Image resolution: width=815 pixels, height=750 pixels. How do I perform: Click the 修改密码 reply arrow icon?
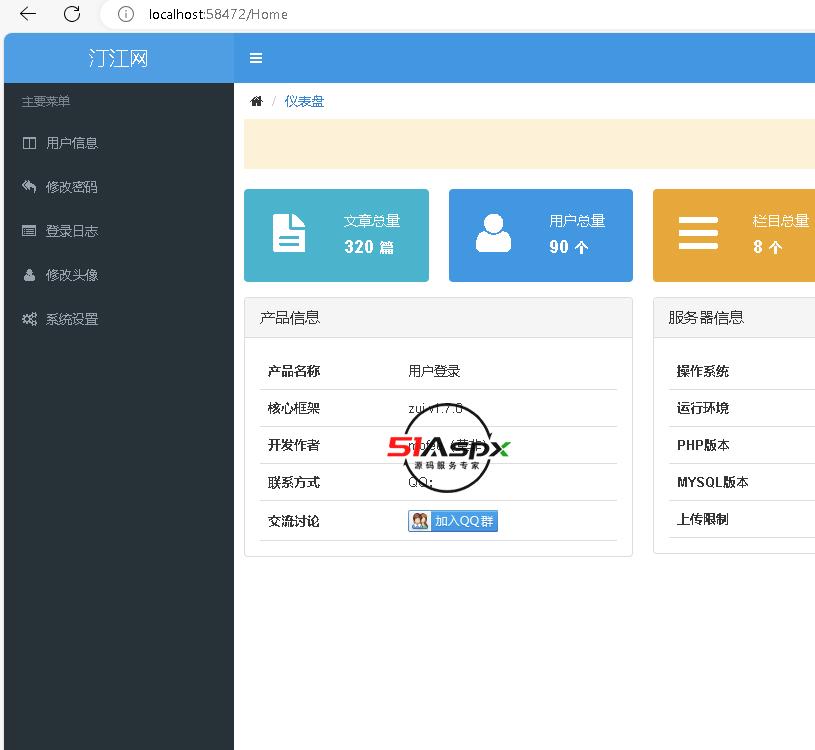coord(29,187)
